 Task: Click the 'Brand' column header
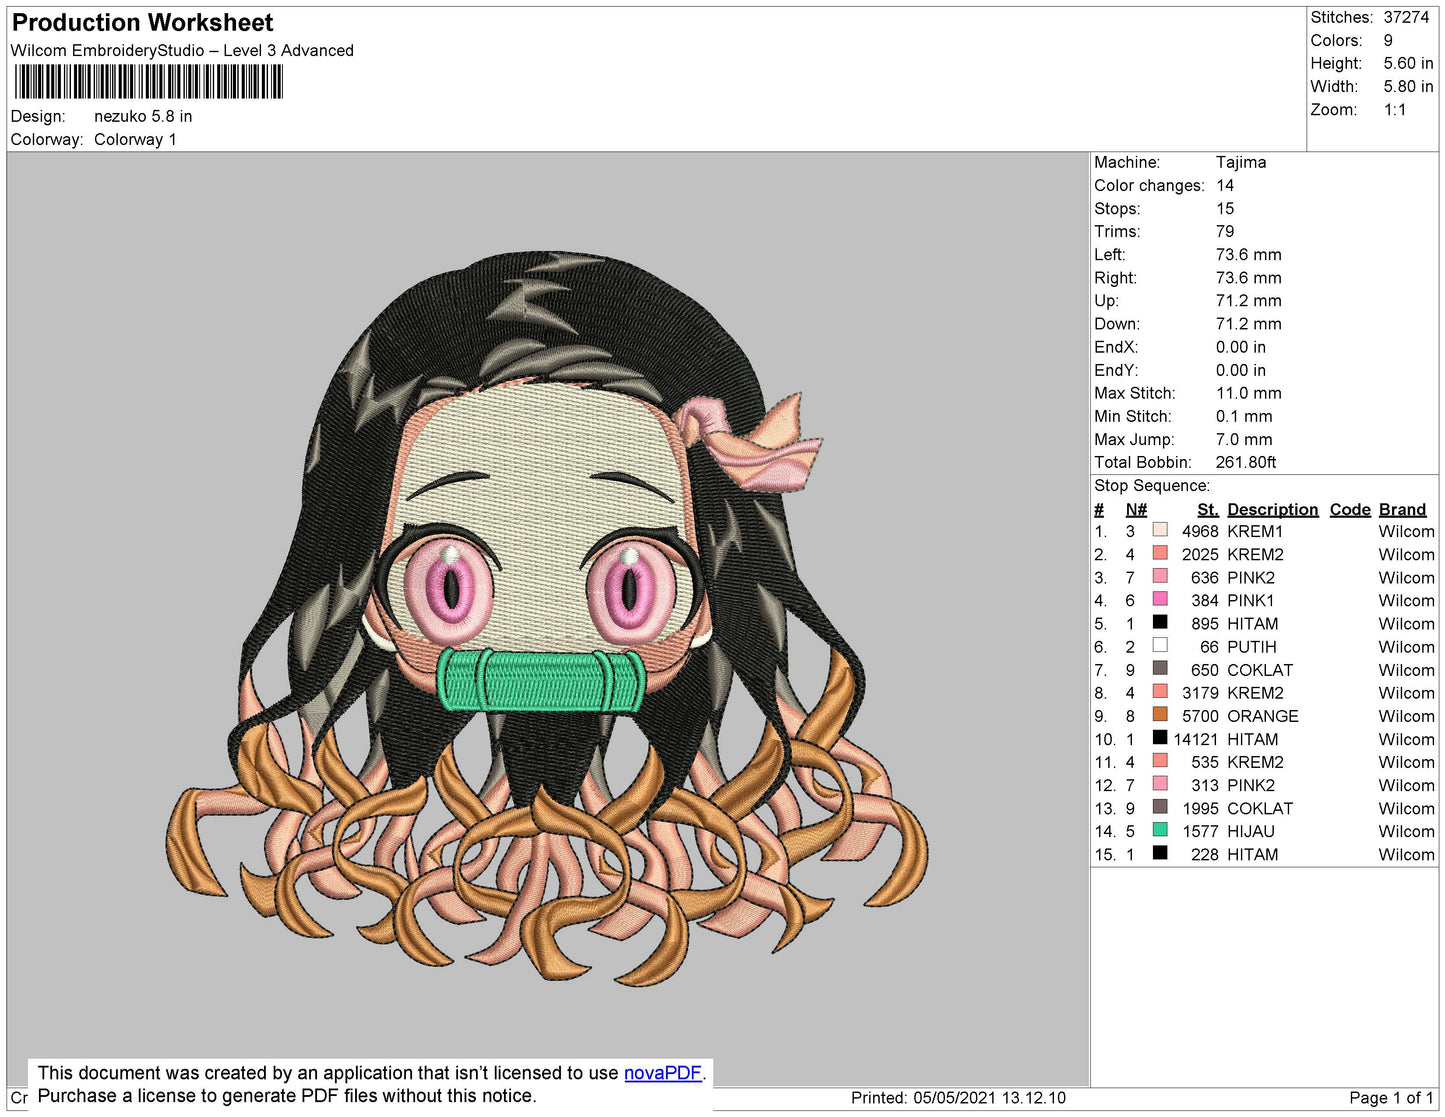pyautogui.click(x=1403, y=510)
